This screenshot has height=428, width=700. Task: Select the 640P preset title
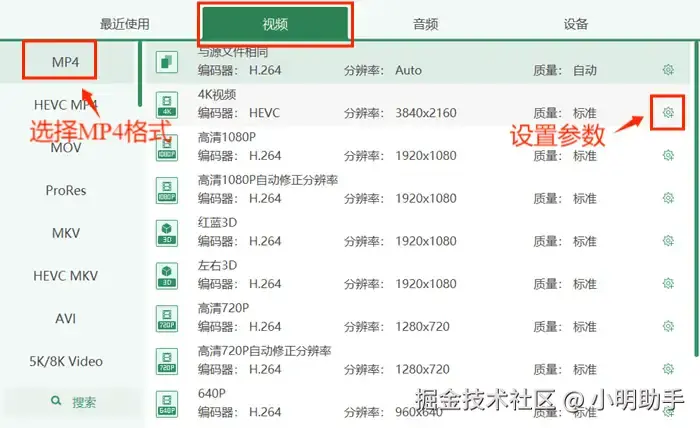(x=212, y=393)
